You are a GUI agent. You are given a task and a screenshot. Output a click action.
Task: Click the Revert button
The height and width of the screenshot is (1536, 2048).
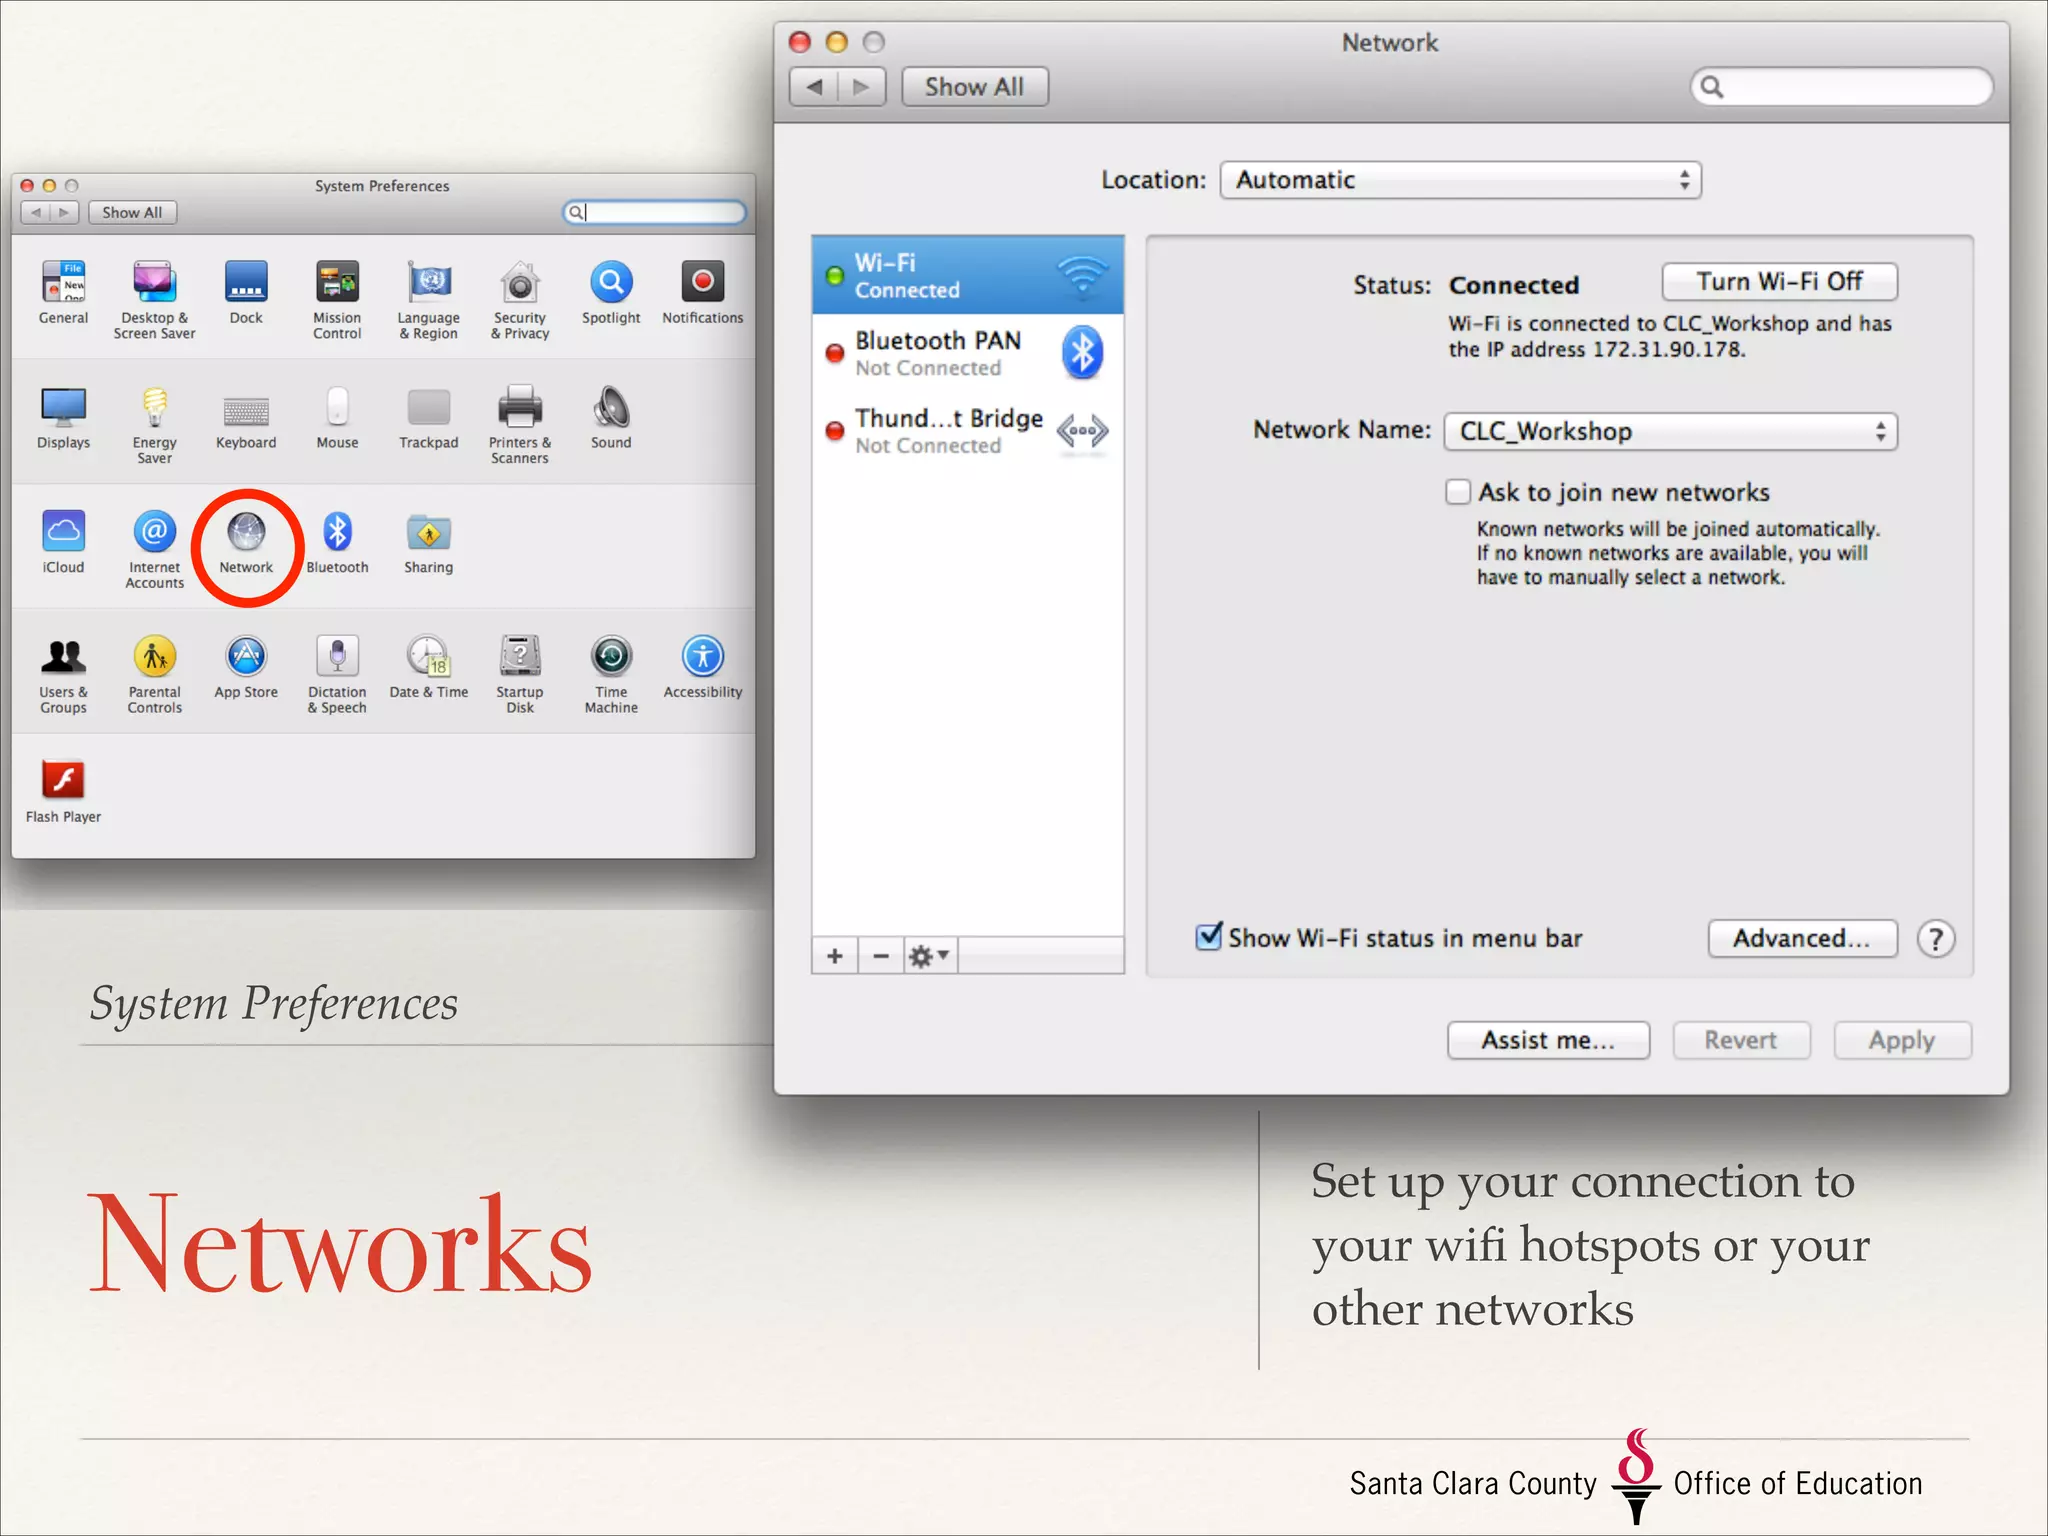1741,1040
